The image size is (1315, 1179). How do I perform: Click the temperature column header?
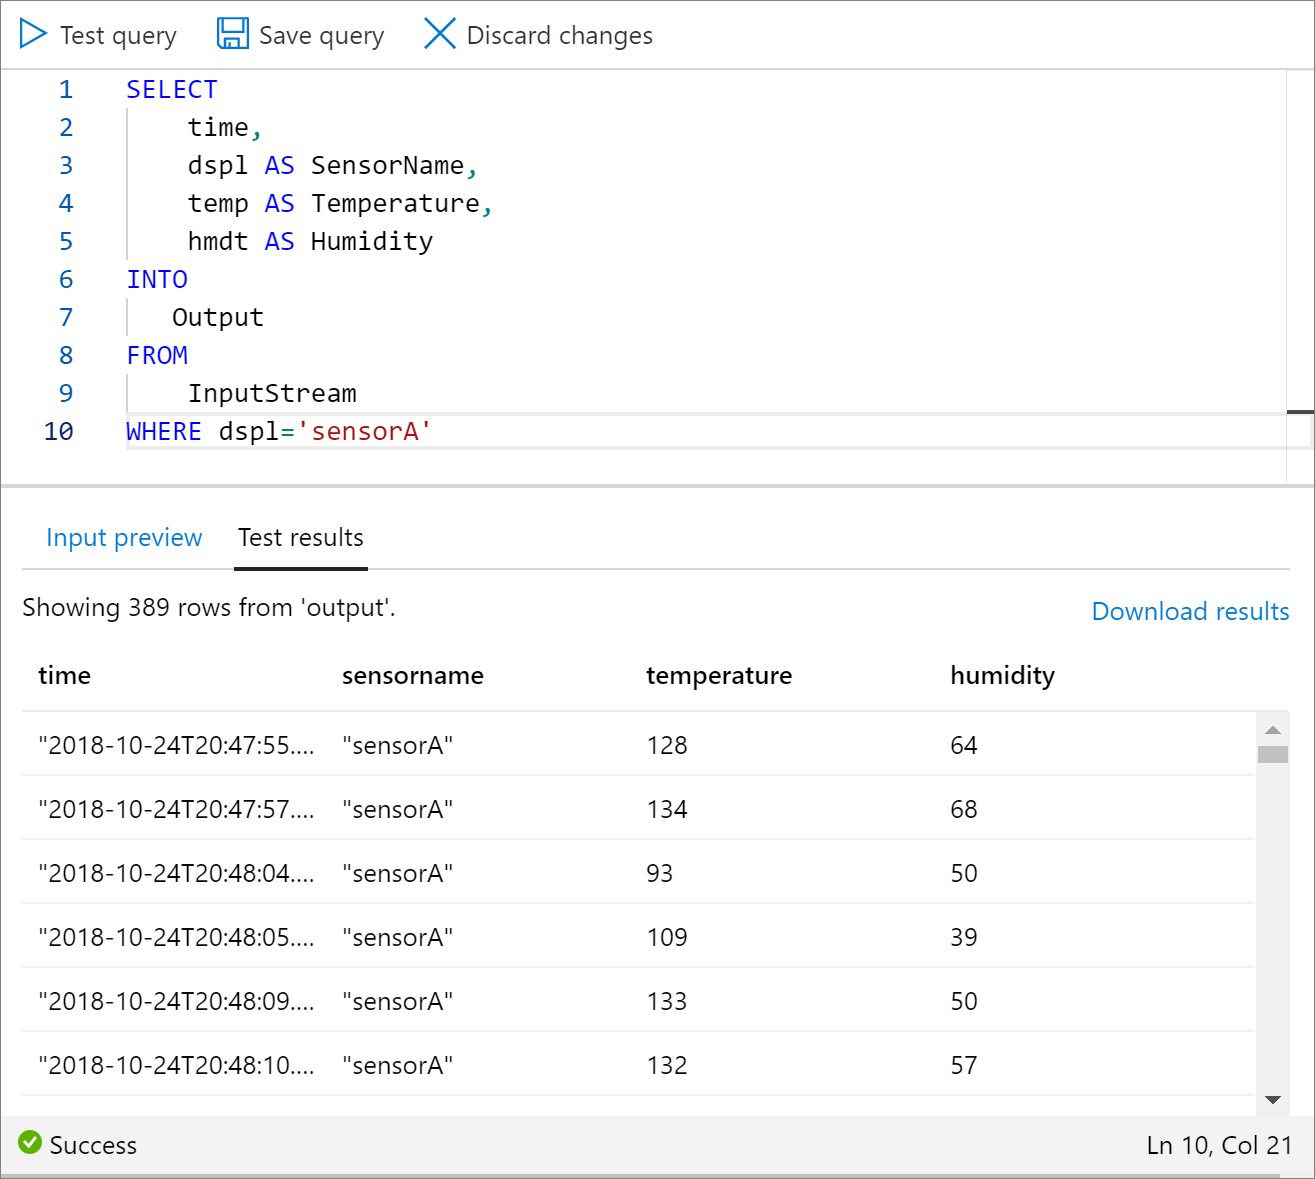pos(718,676)
